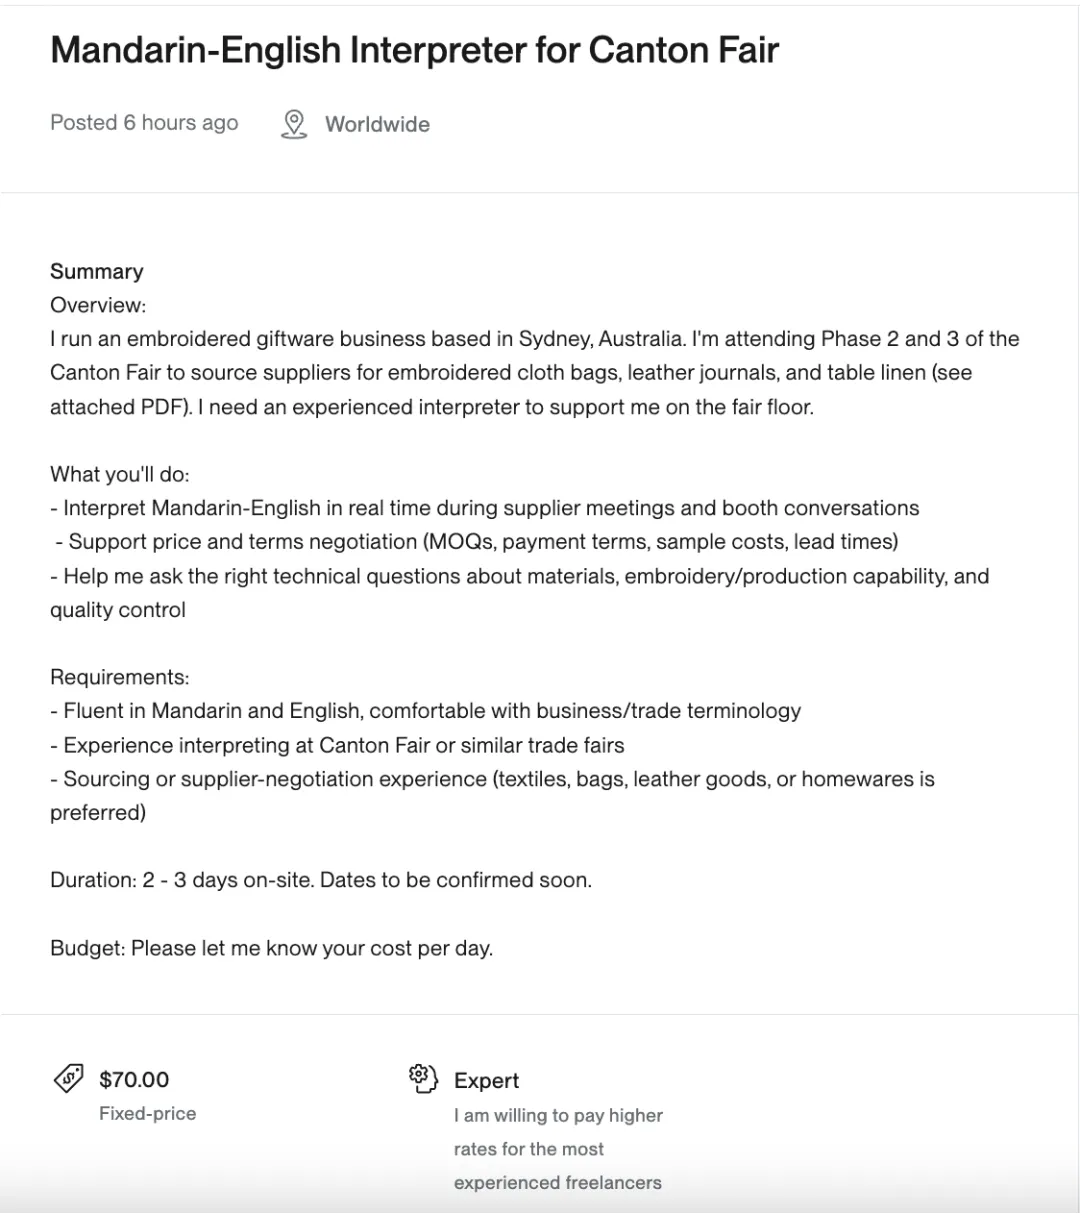Click the willing to pay higher rates text
The height and width of the screenshot is (1213, 1080).
tap(558, 1148)
